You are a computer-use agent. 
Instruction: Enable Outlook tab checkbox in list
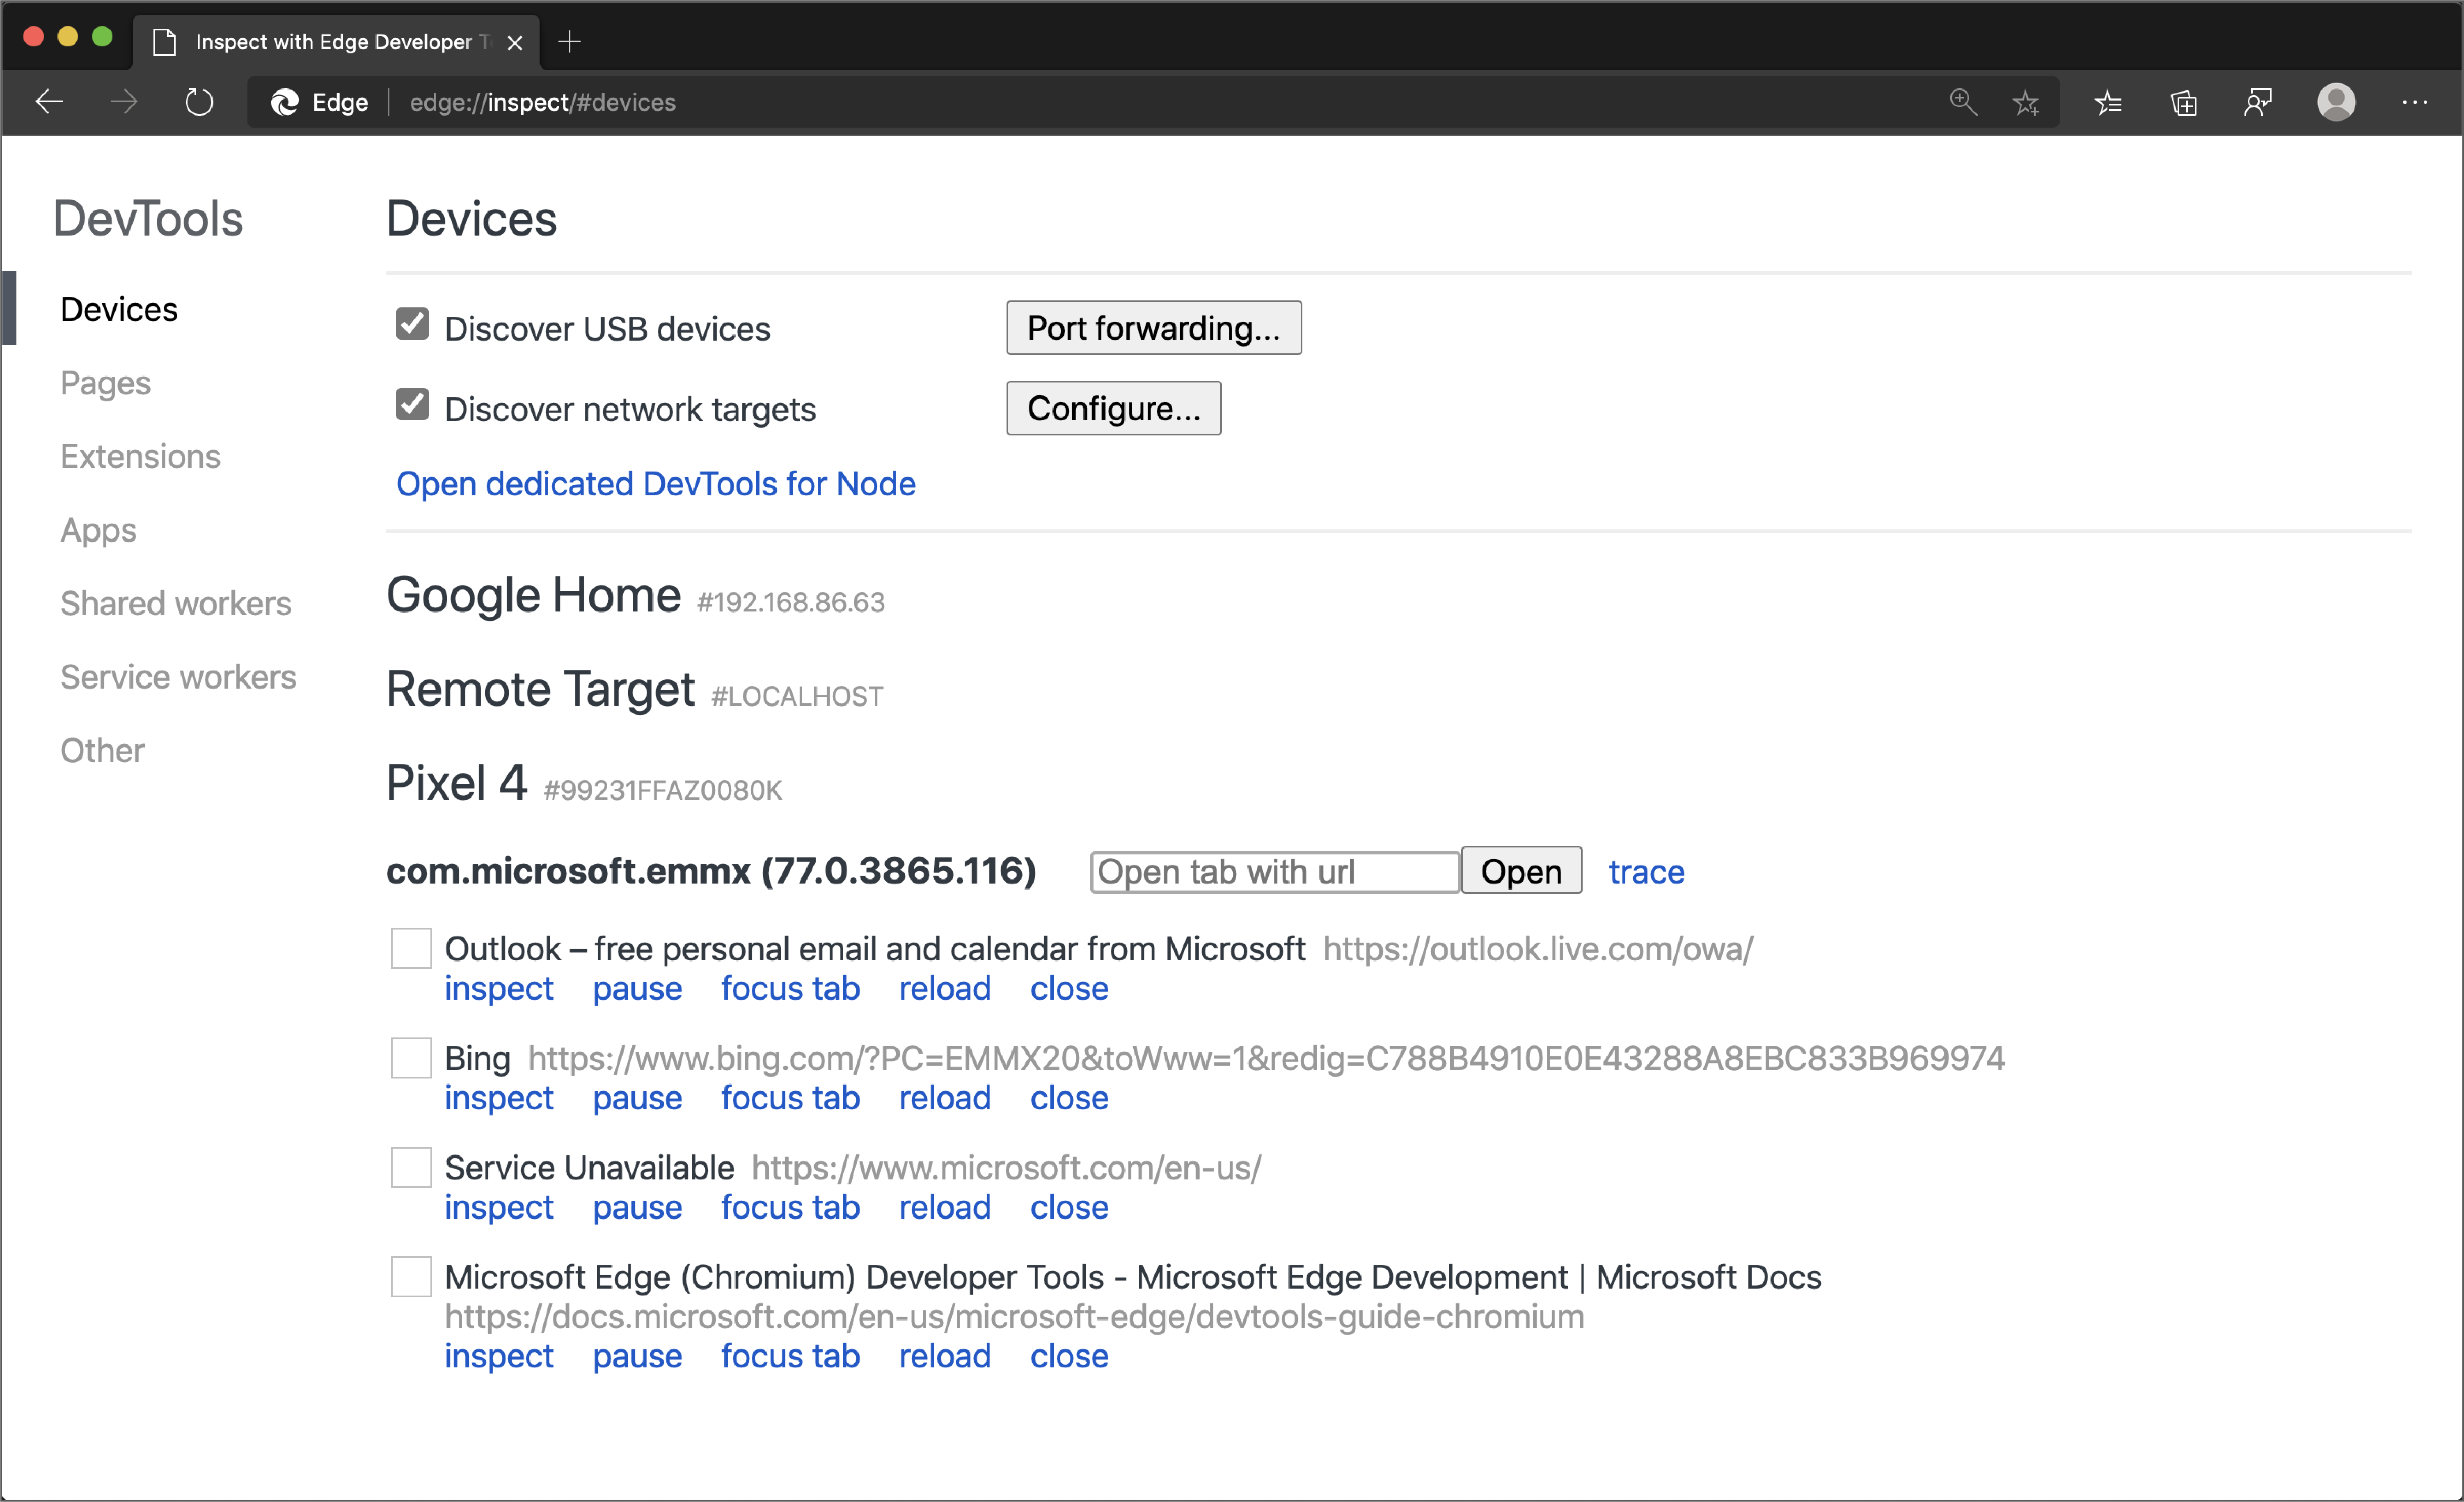pos(412,947)
